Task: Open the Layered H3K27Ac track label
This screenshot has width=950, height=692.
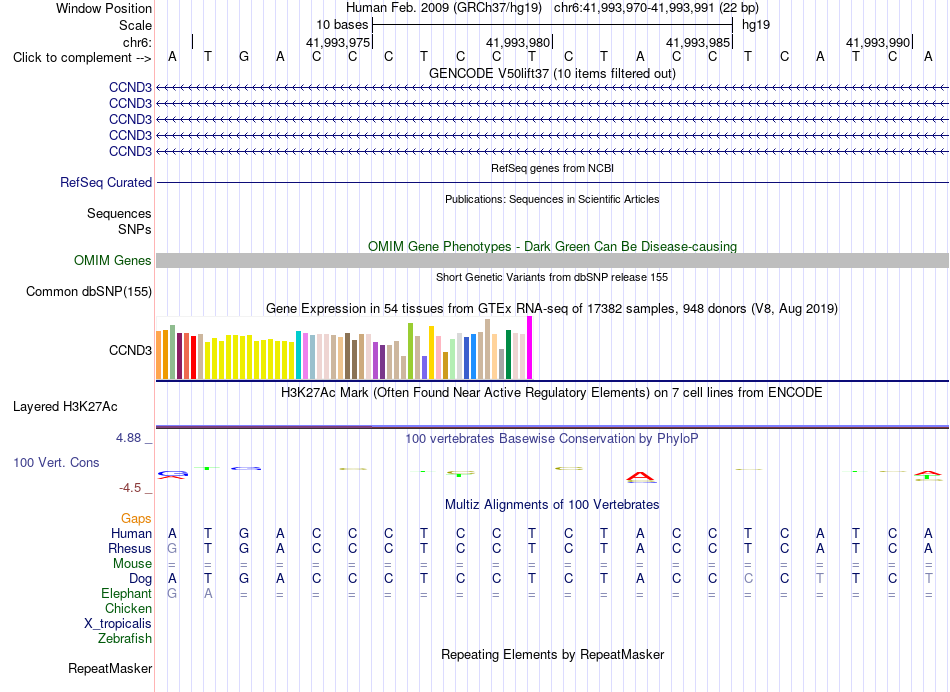Action: point(65,407)
